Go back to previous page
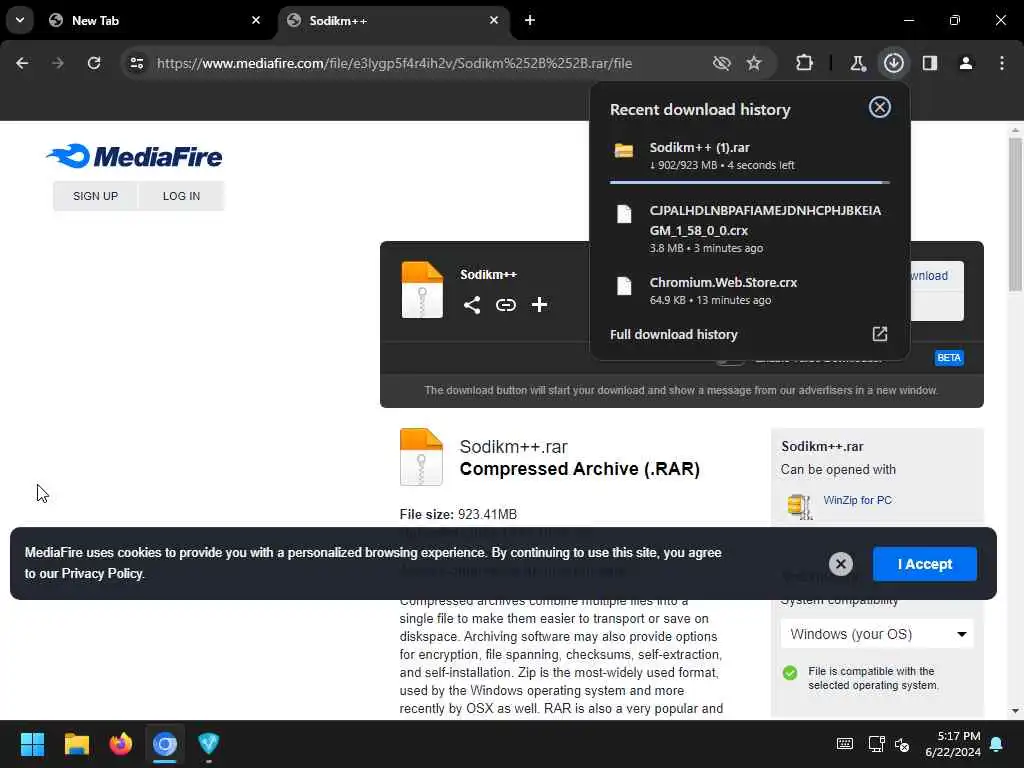 point(22,63)
